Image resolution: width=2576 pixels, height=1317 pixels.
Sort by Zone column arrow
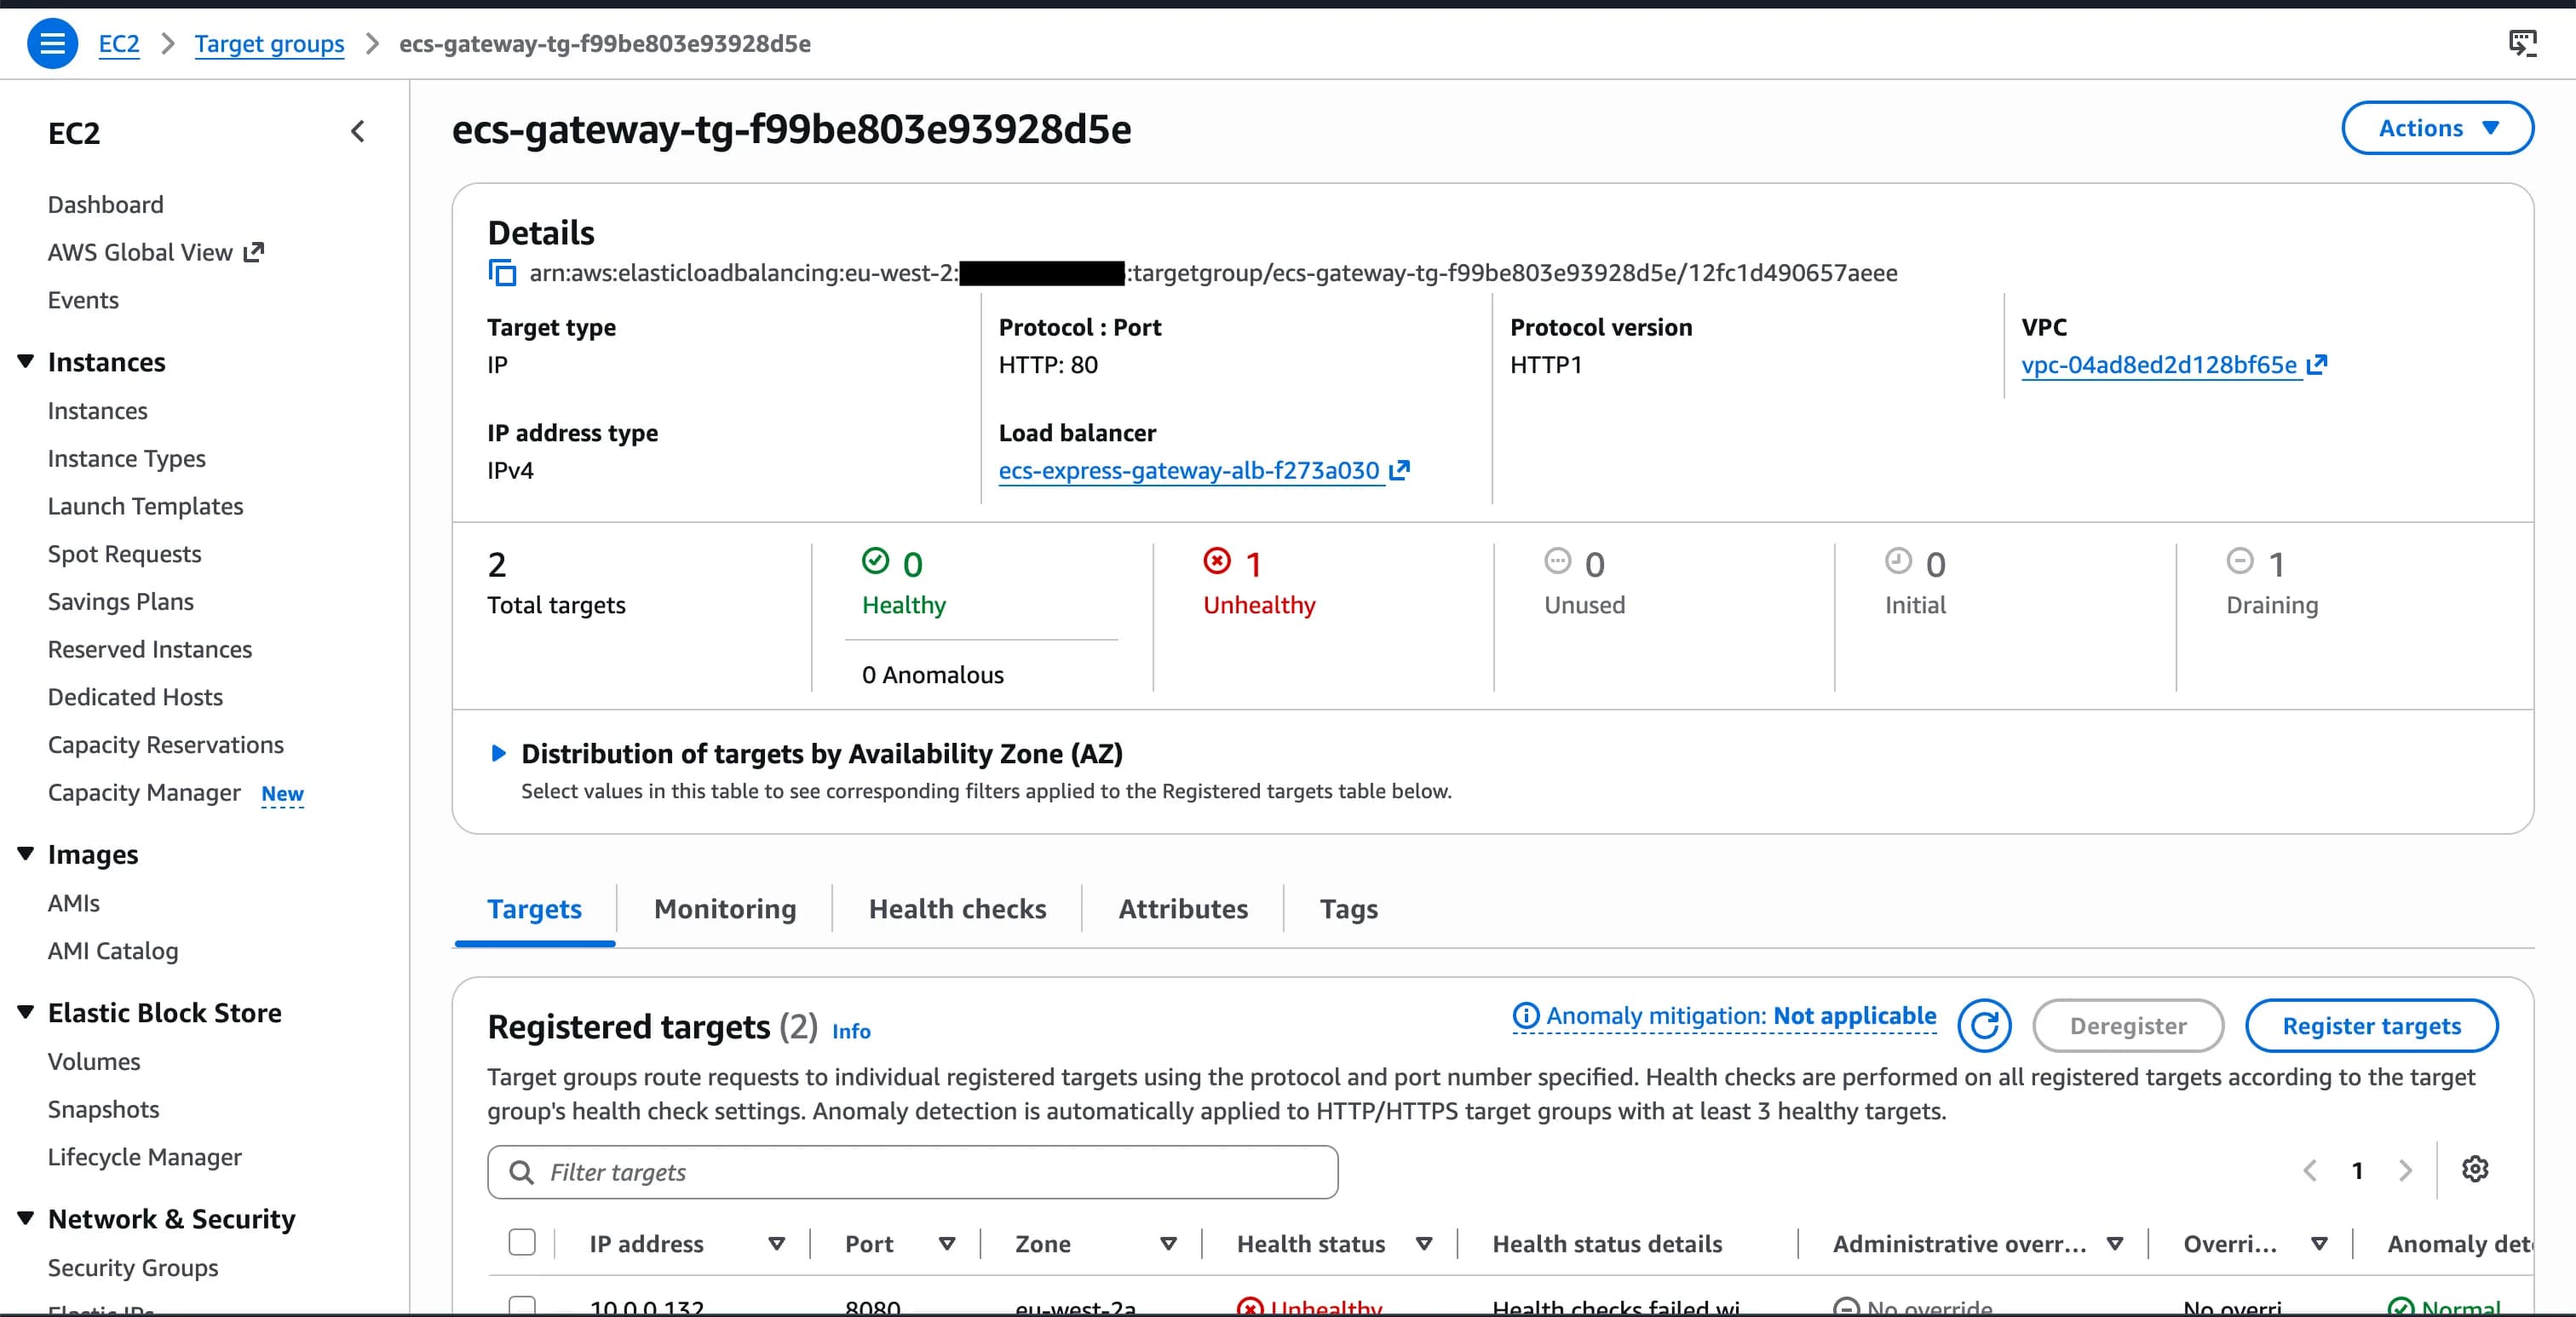coord(1168,1244)
